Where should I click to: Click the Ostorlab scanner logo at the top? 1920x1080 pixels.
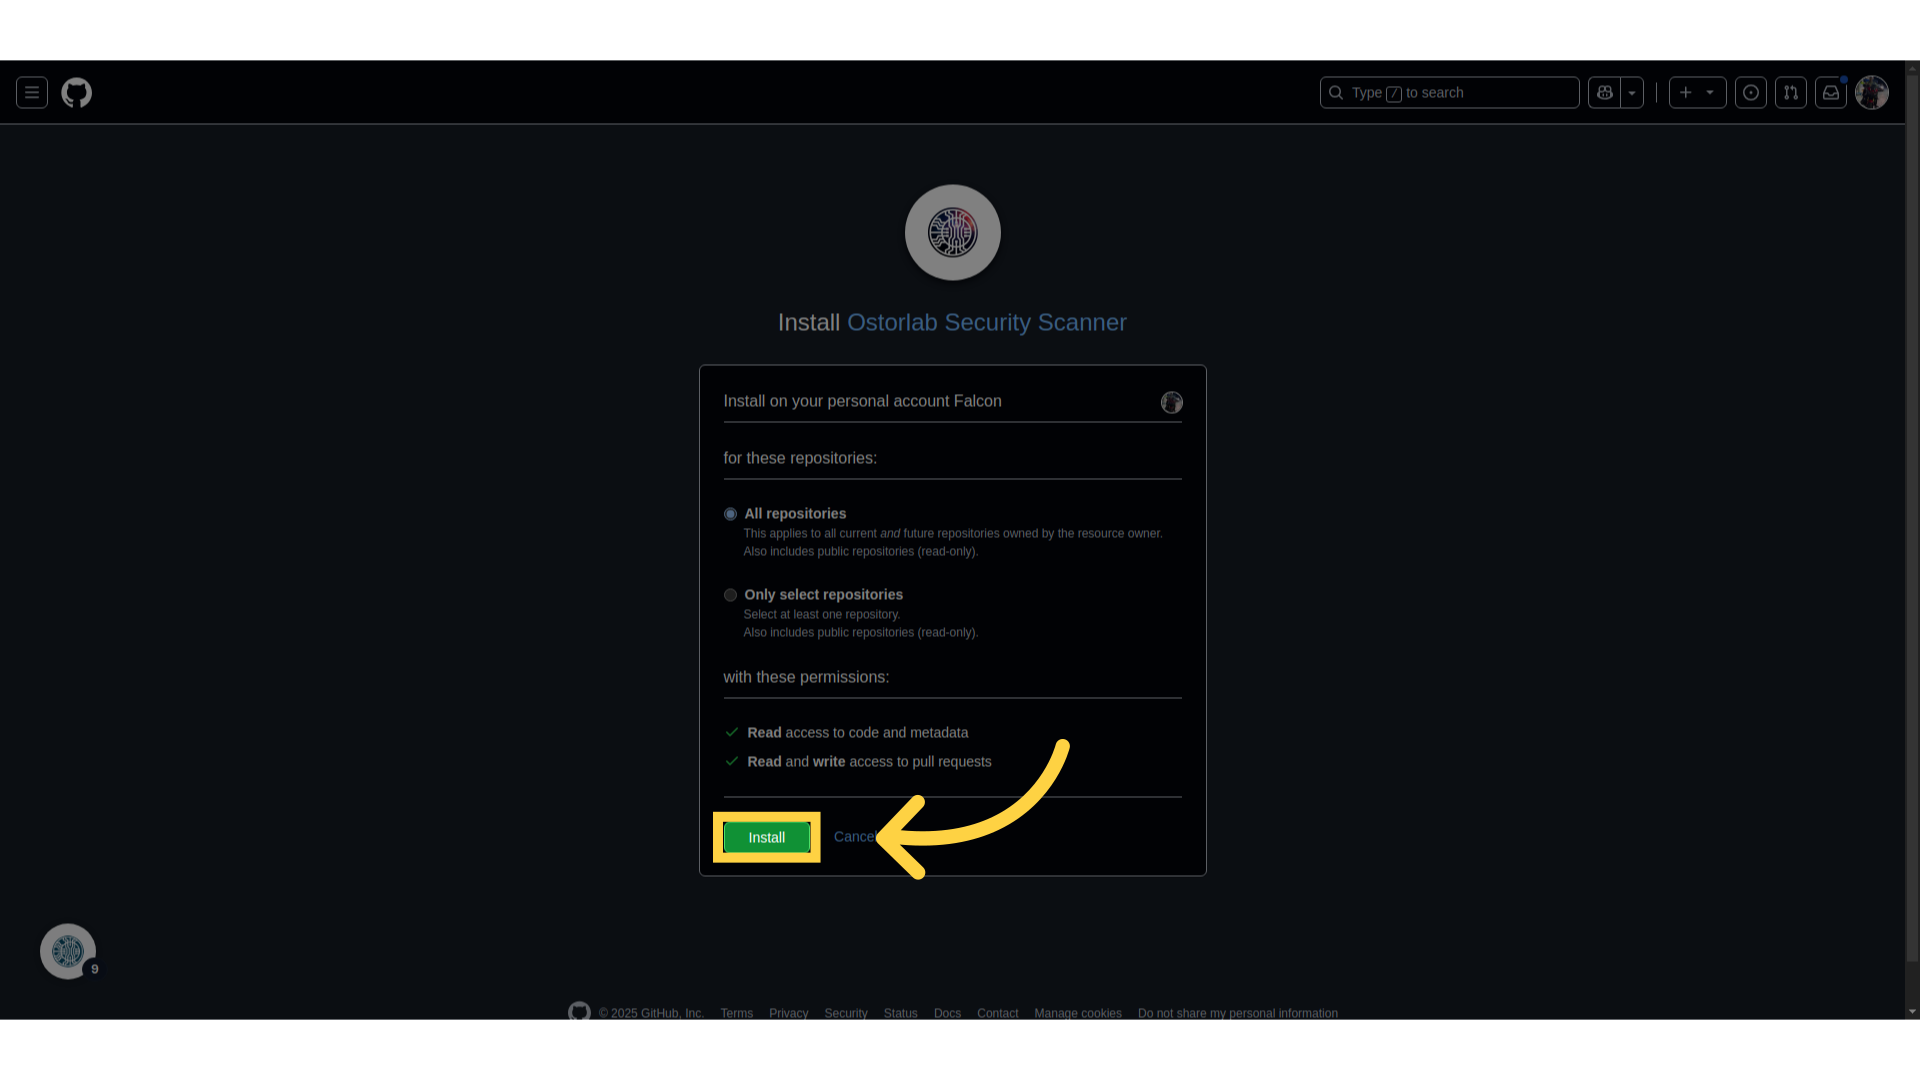pos(952,233)
